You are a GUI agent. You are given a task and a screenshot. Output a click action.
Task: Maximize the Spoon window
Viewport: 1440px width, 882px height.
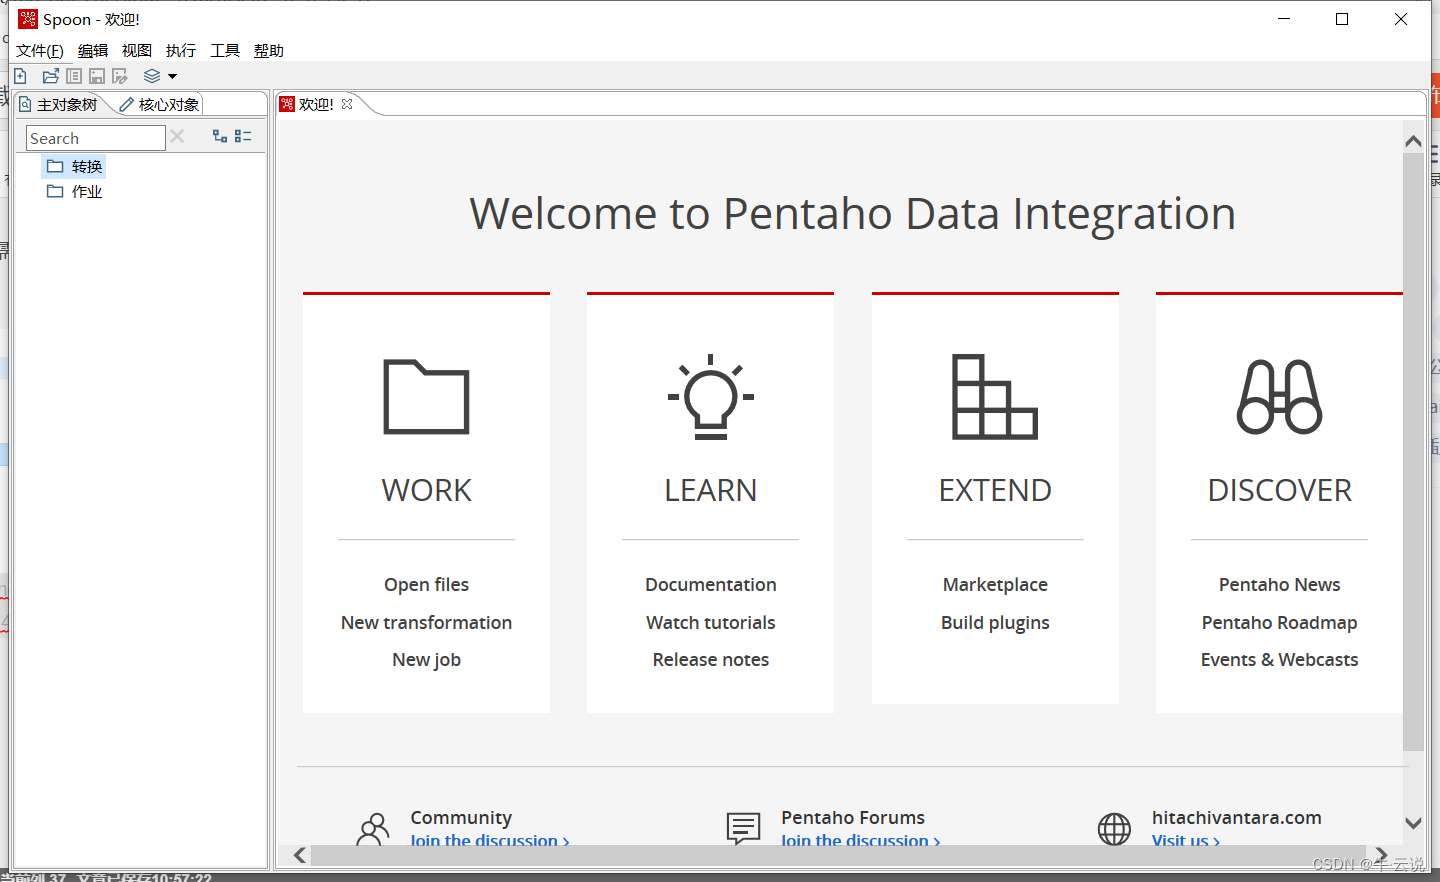(1342, 19)
